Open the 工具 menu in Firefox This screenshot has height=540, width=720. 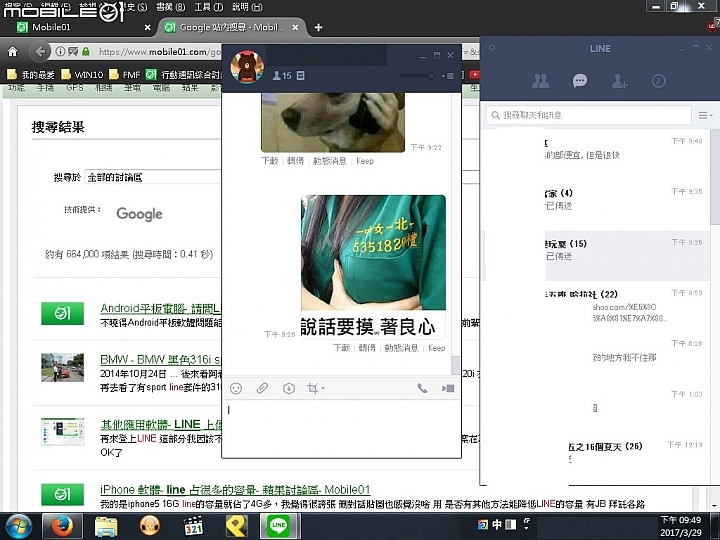coord(208,7)
